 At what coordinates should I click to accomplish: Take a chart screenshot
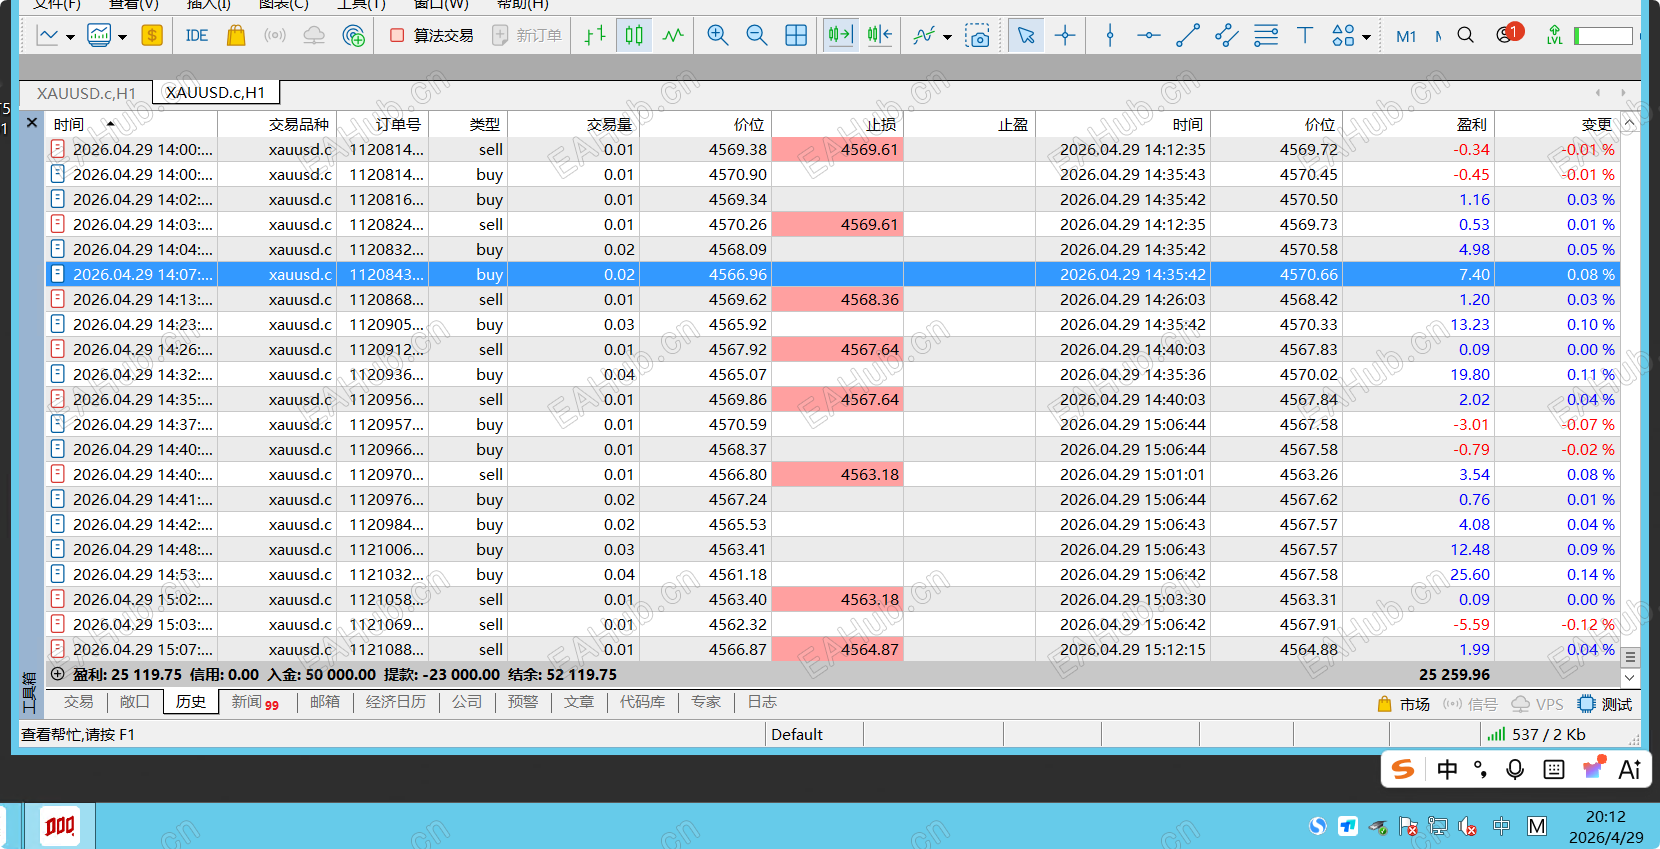977,36
